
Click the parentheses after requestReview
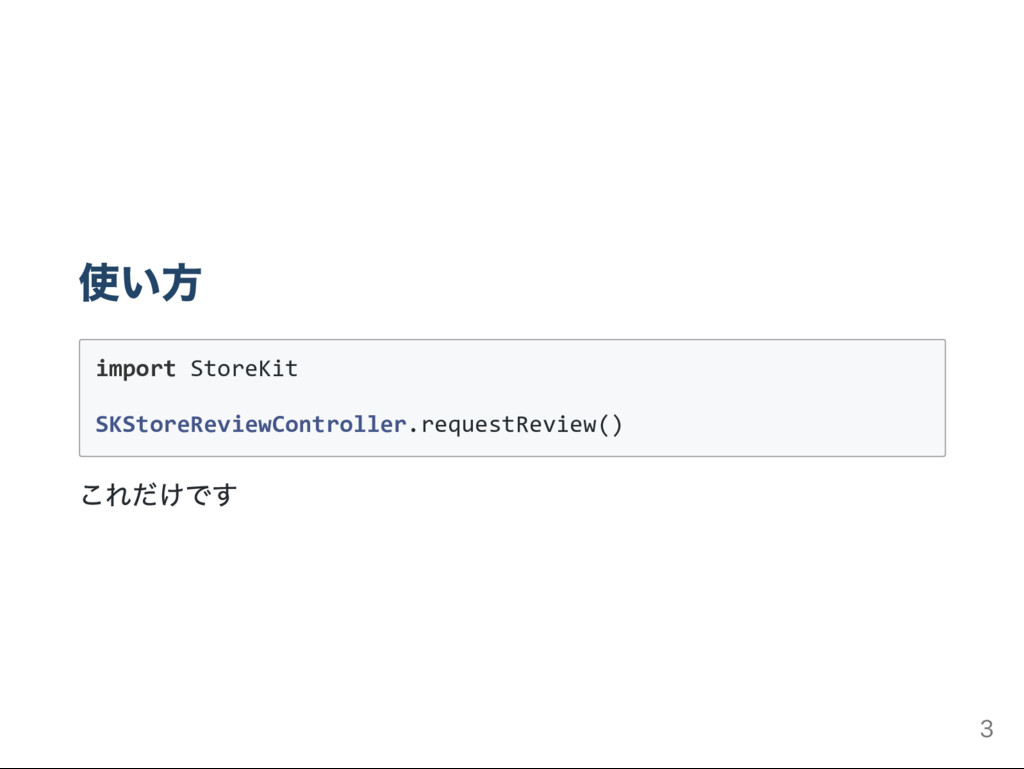tap(611, 425)
